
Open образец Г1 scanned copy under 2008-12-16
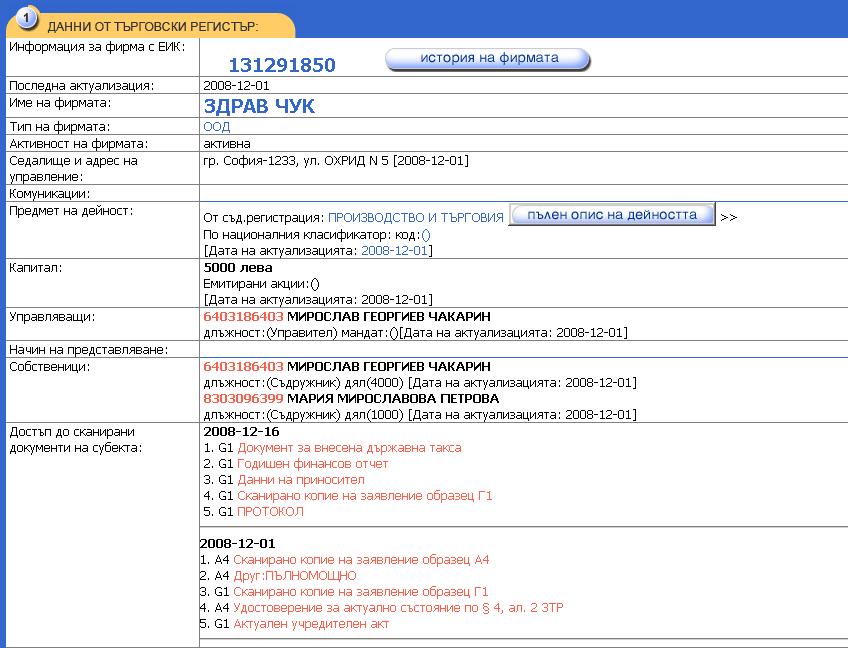365,495
